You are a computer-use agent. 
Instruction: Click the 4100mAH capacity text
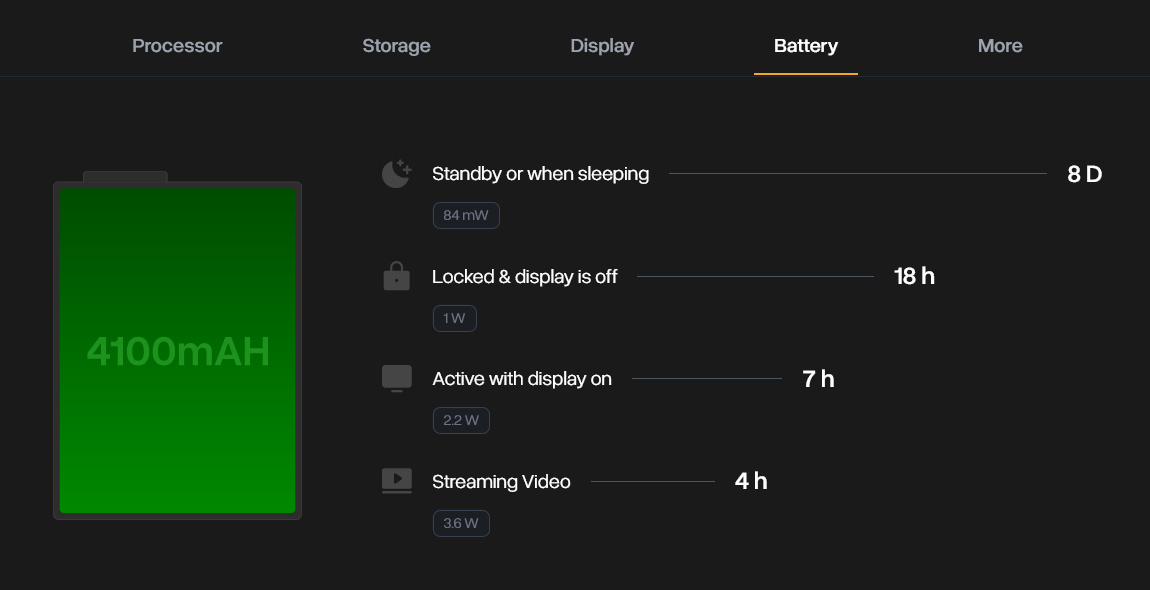[x=178, y=352]
